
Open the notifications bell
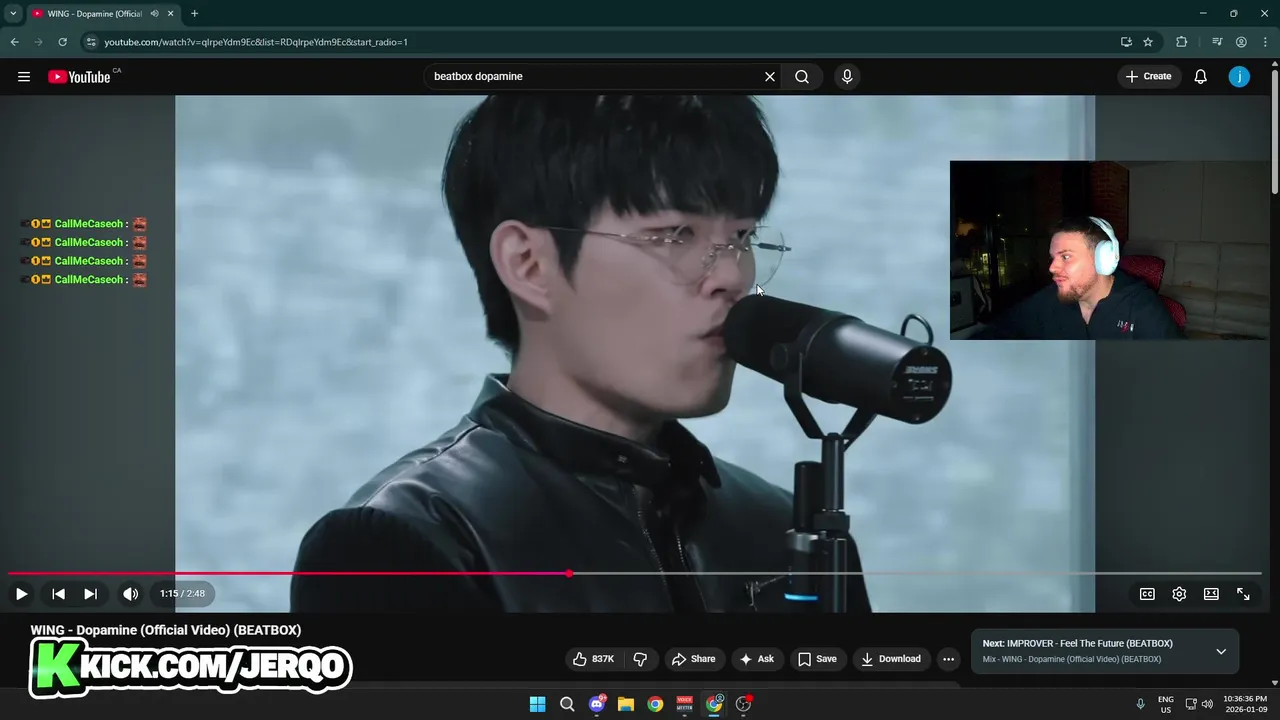tap(1201, 77)
